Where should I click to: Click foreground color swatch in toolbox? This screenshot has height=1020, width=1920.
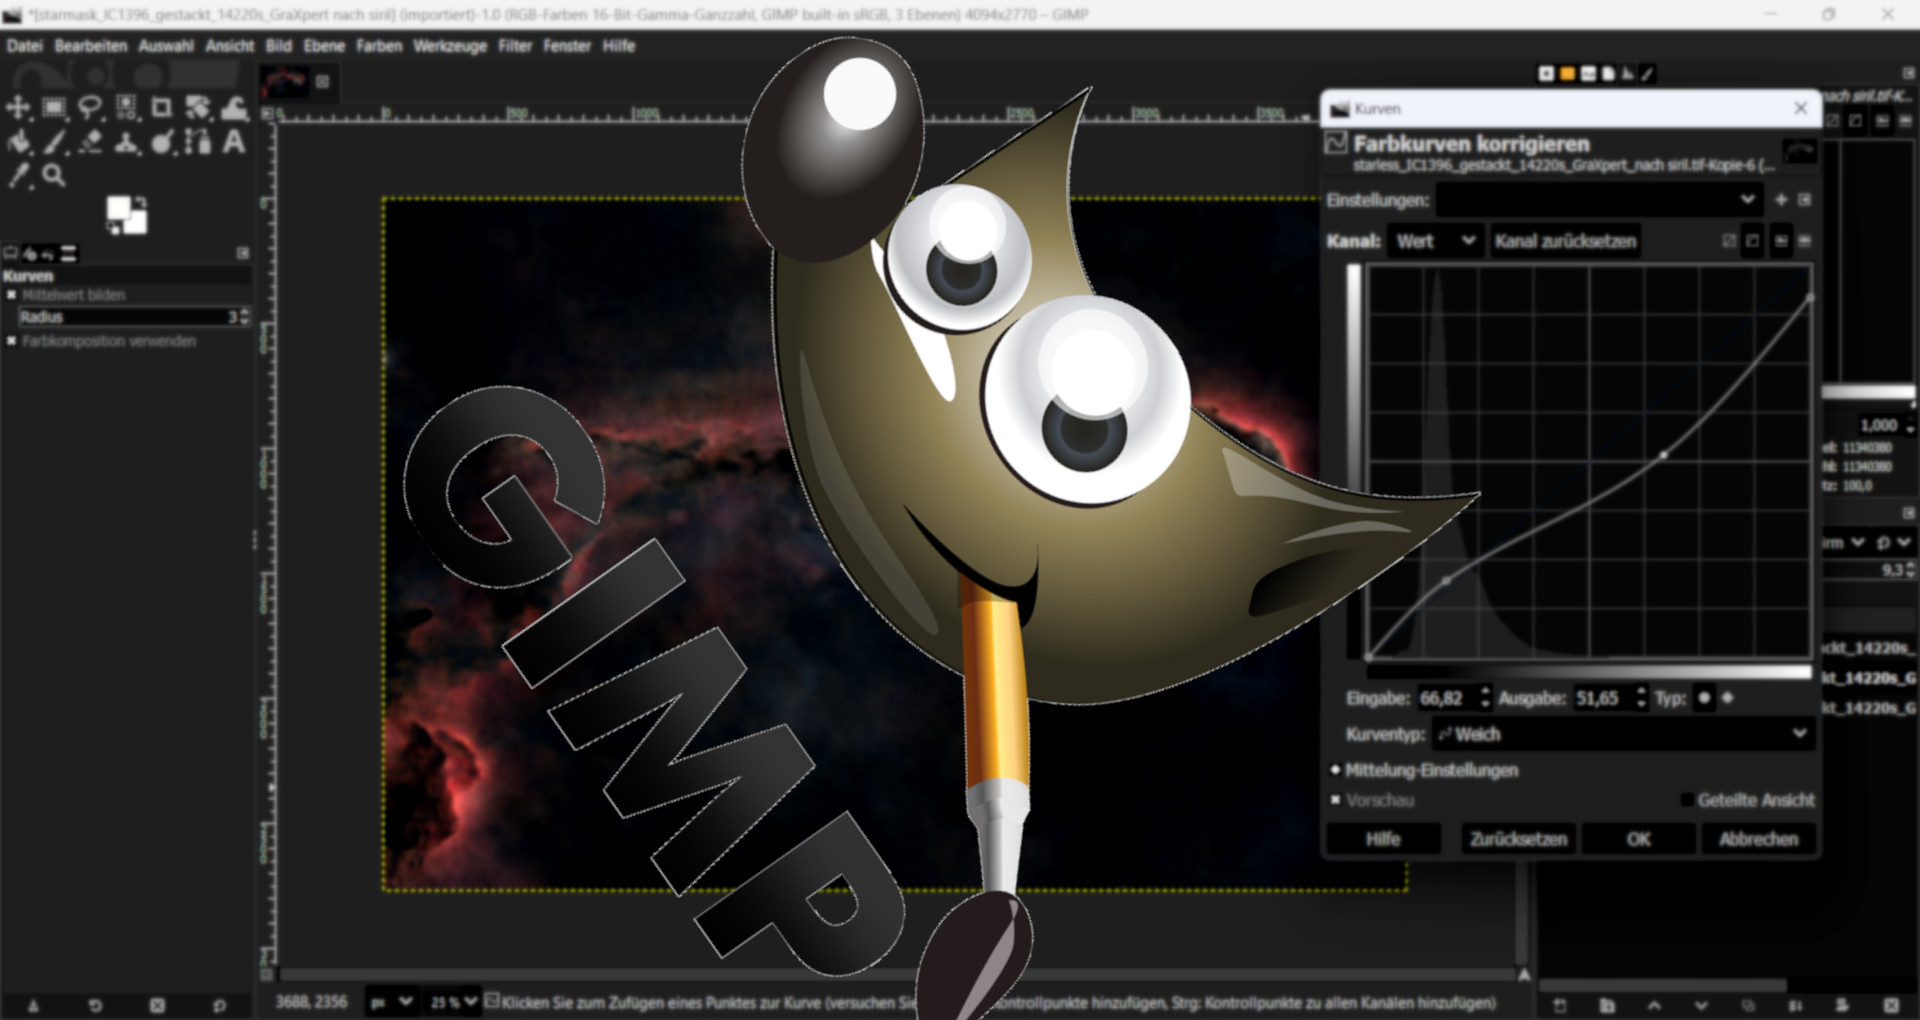coord(119,209)
